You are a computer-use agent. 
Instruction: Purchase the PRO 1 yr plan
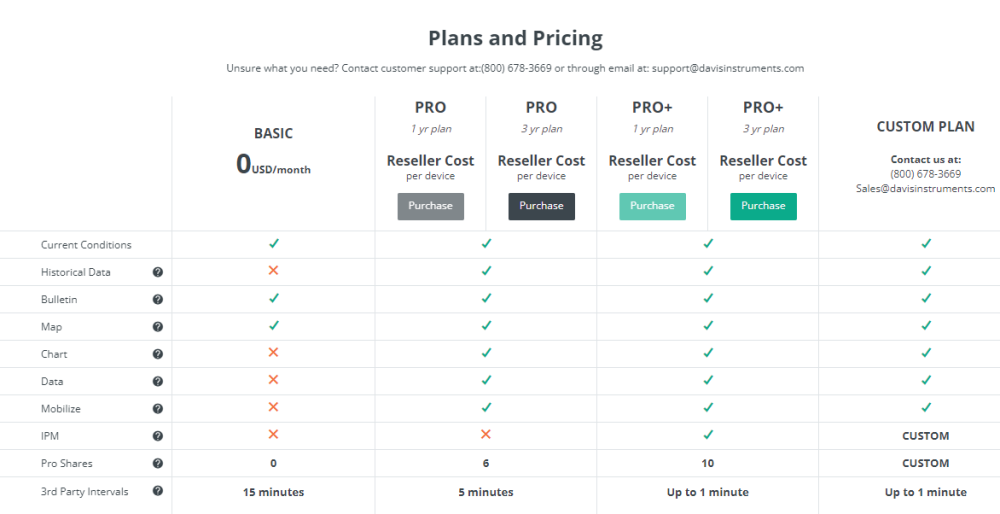pos(431,206)
